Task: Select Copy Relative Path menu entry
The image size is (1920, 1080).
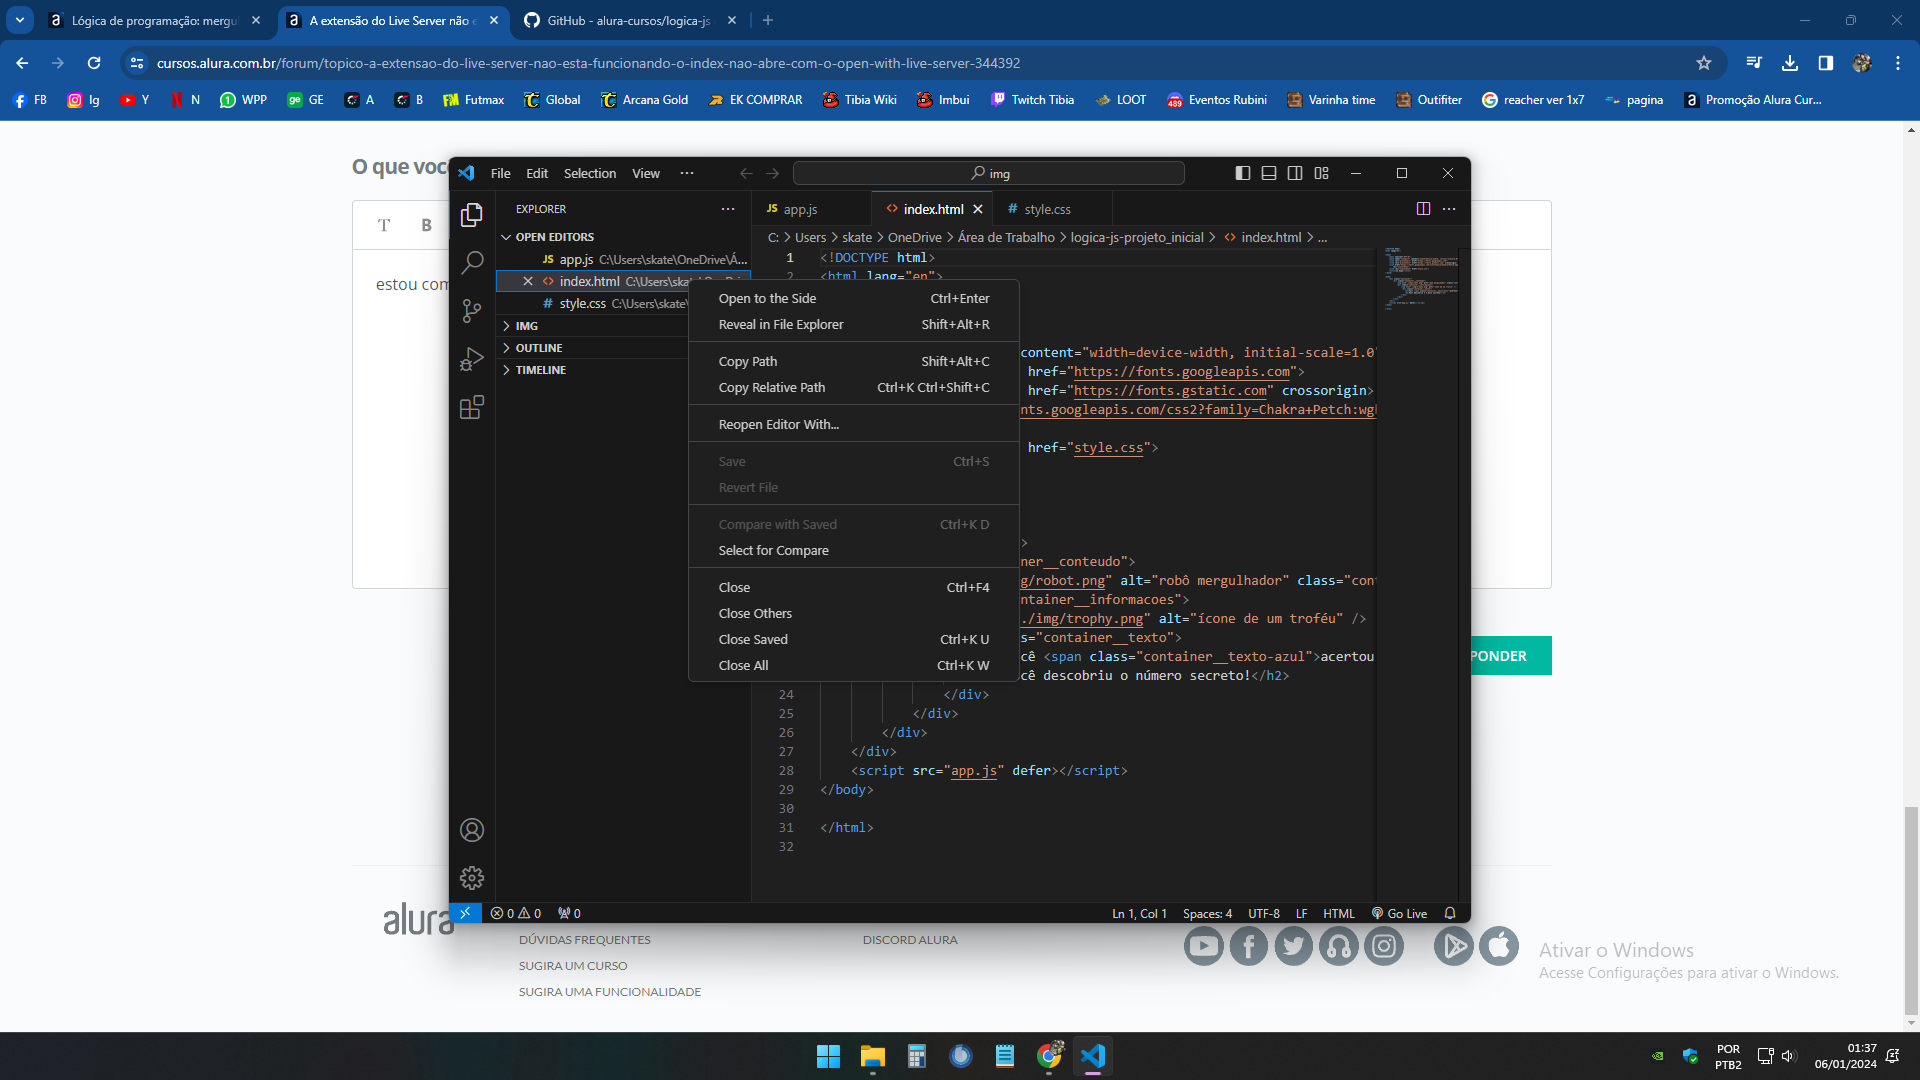Action: pos(854,387)
